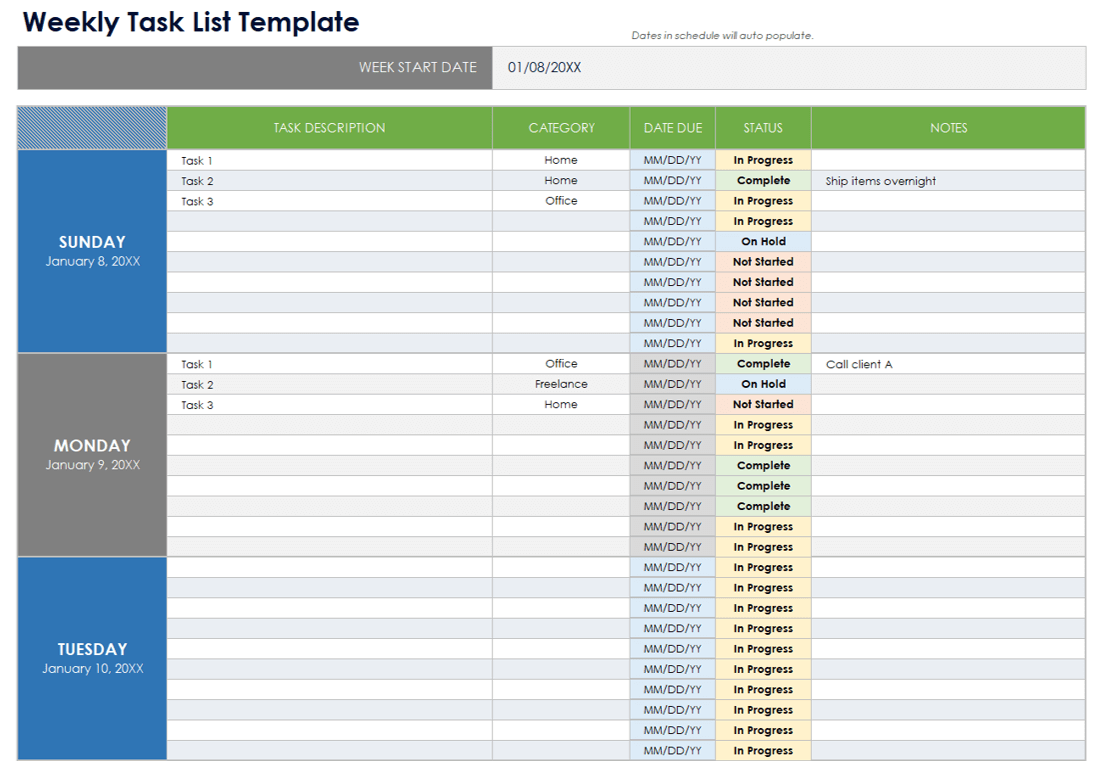Image resolution: width=1104 pixels, height=781 pixels.
Task: Select the 'Ship items overnight' note cell
Action: pyautogui.click(x=947, y=181)
